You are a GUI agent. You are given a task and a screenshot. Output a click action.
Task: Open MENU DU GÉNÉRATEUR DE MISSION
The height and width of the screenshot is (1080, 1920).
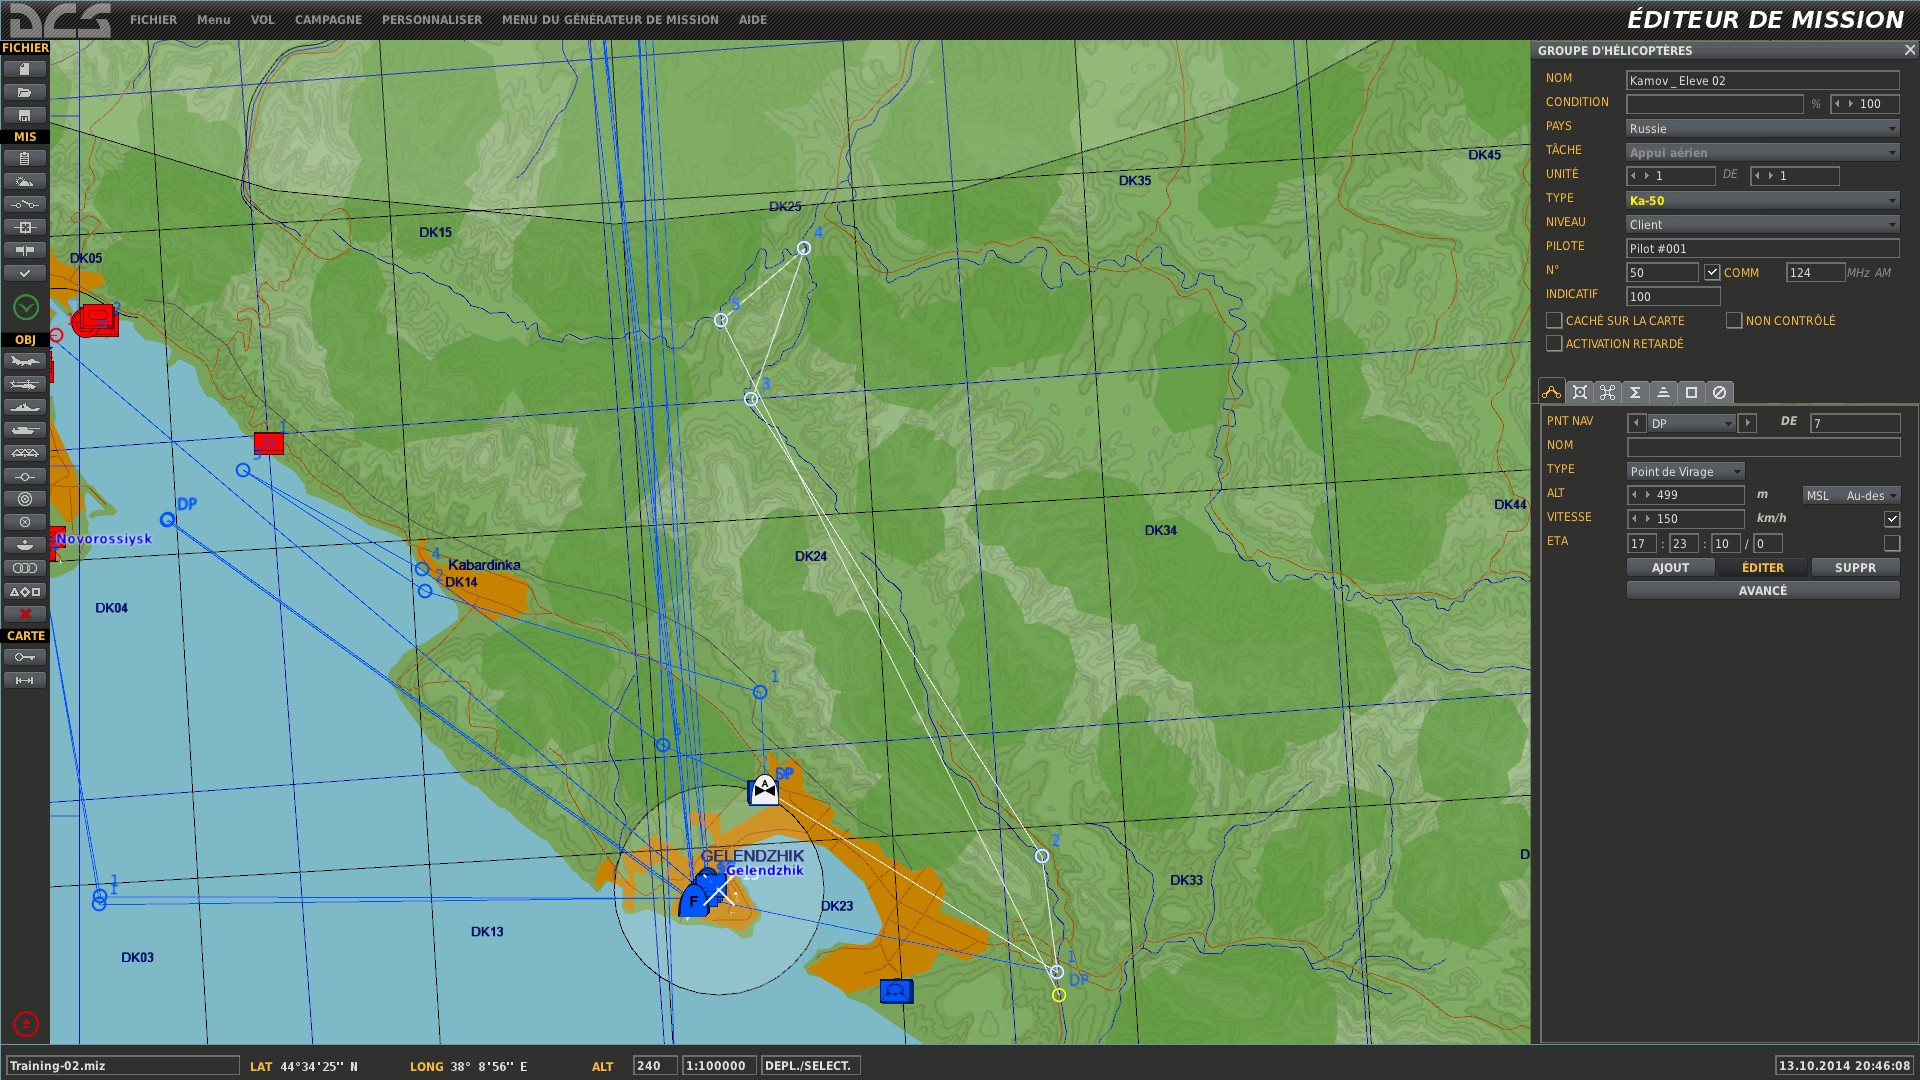point(610,20)
